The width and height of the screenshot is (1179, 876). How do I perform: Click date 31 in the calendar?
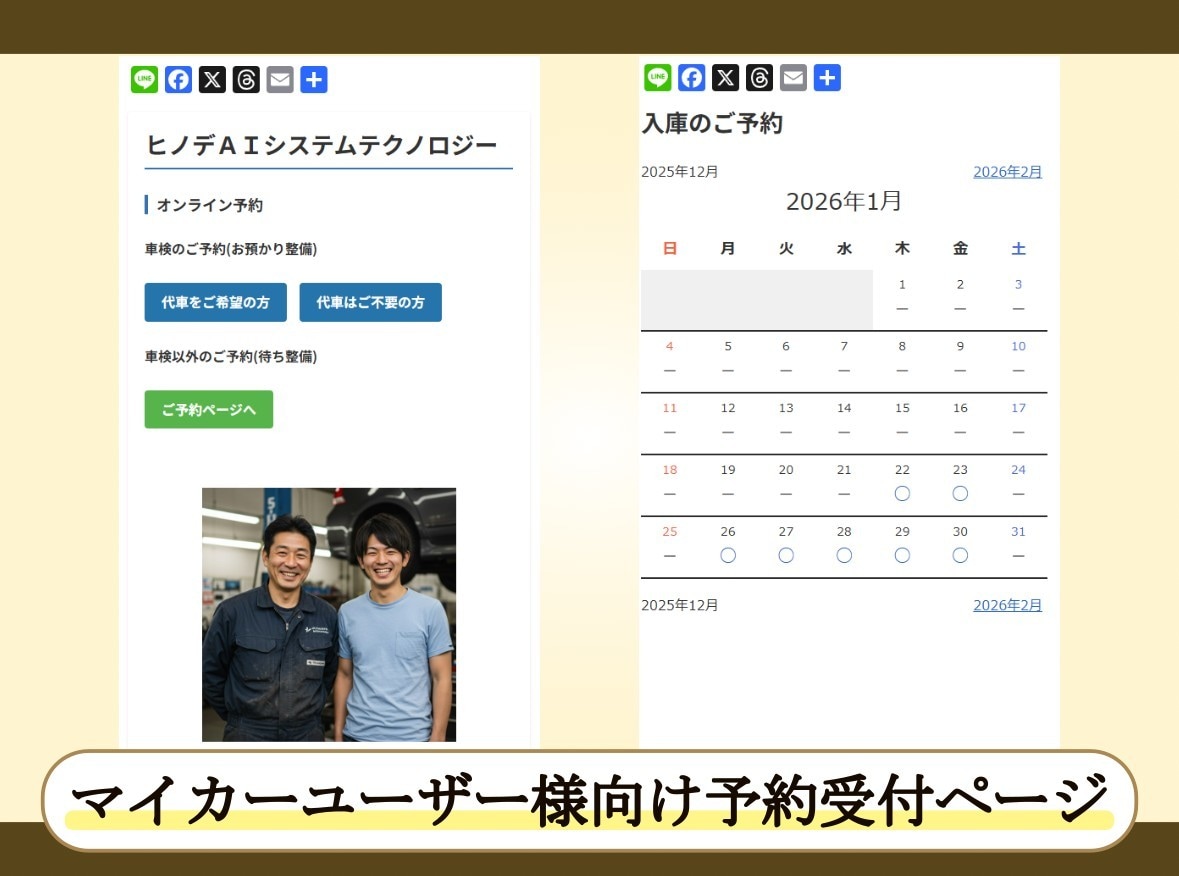(1018, 532)
